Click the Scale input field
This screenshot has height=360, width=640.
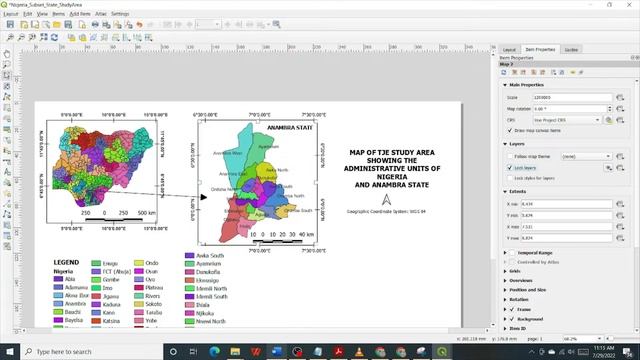point(572,98)
